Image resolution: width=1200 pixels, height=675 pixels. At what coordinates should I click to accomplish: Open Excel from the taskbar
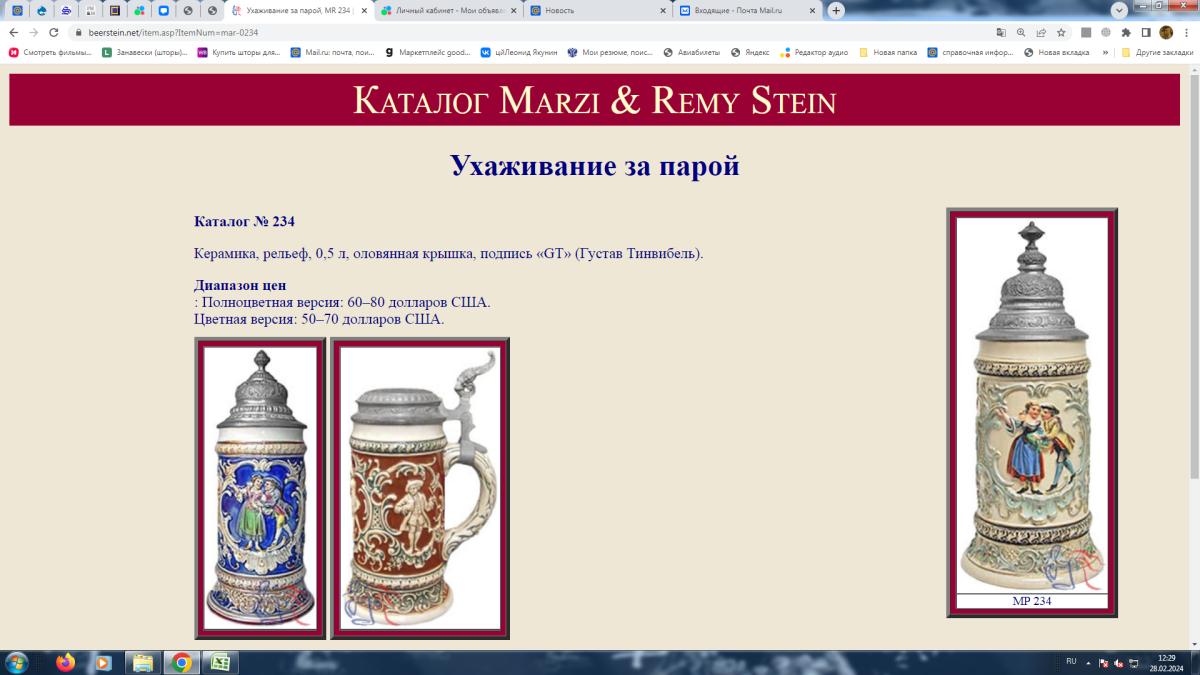[219, 662]
